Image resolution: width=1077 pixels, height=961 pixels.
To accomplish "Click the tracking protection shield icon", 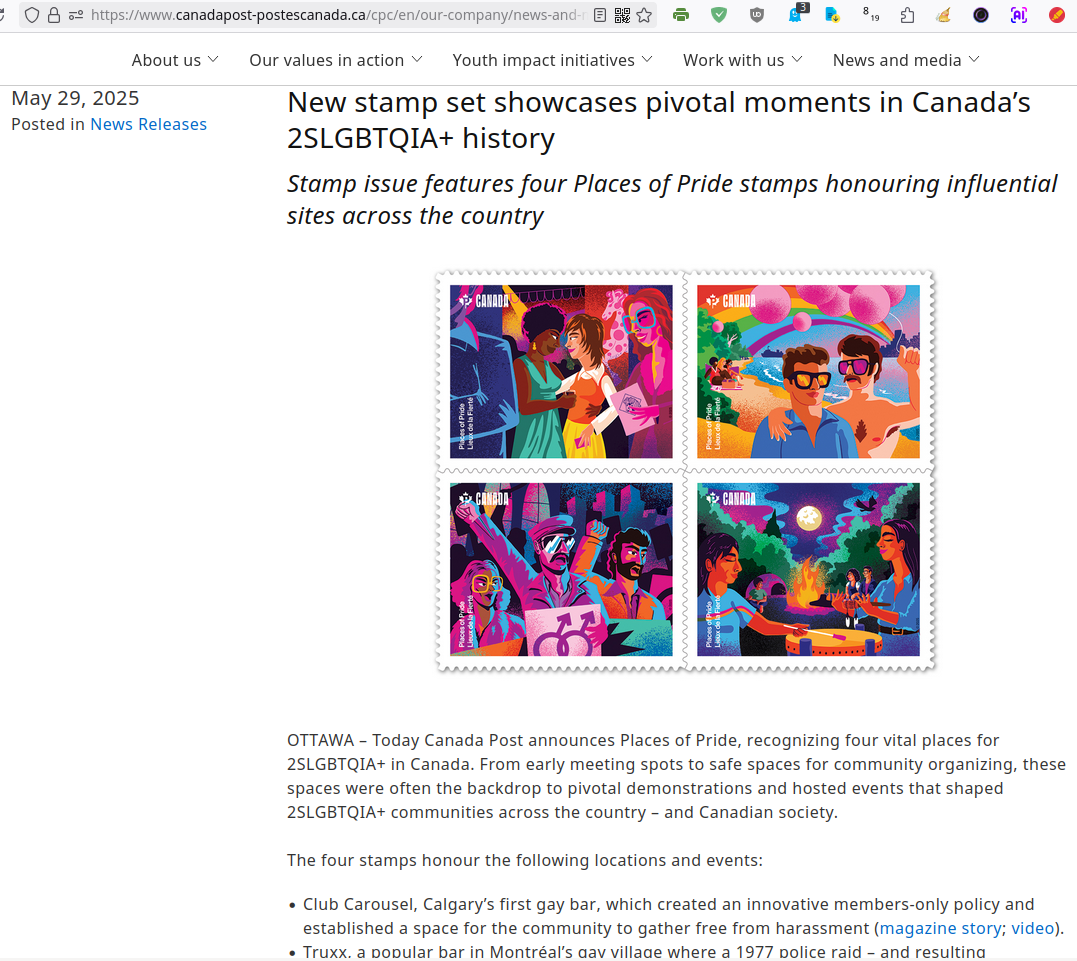I will tap(32, 15).
